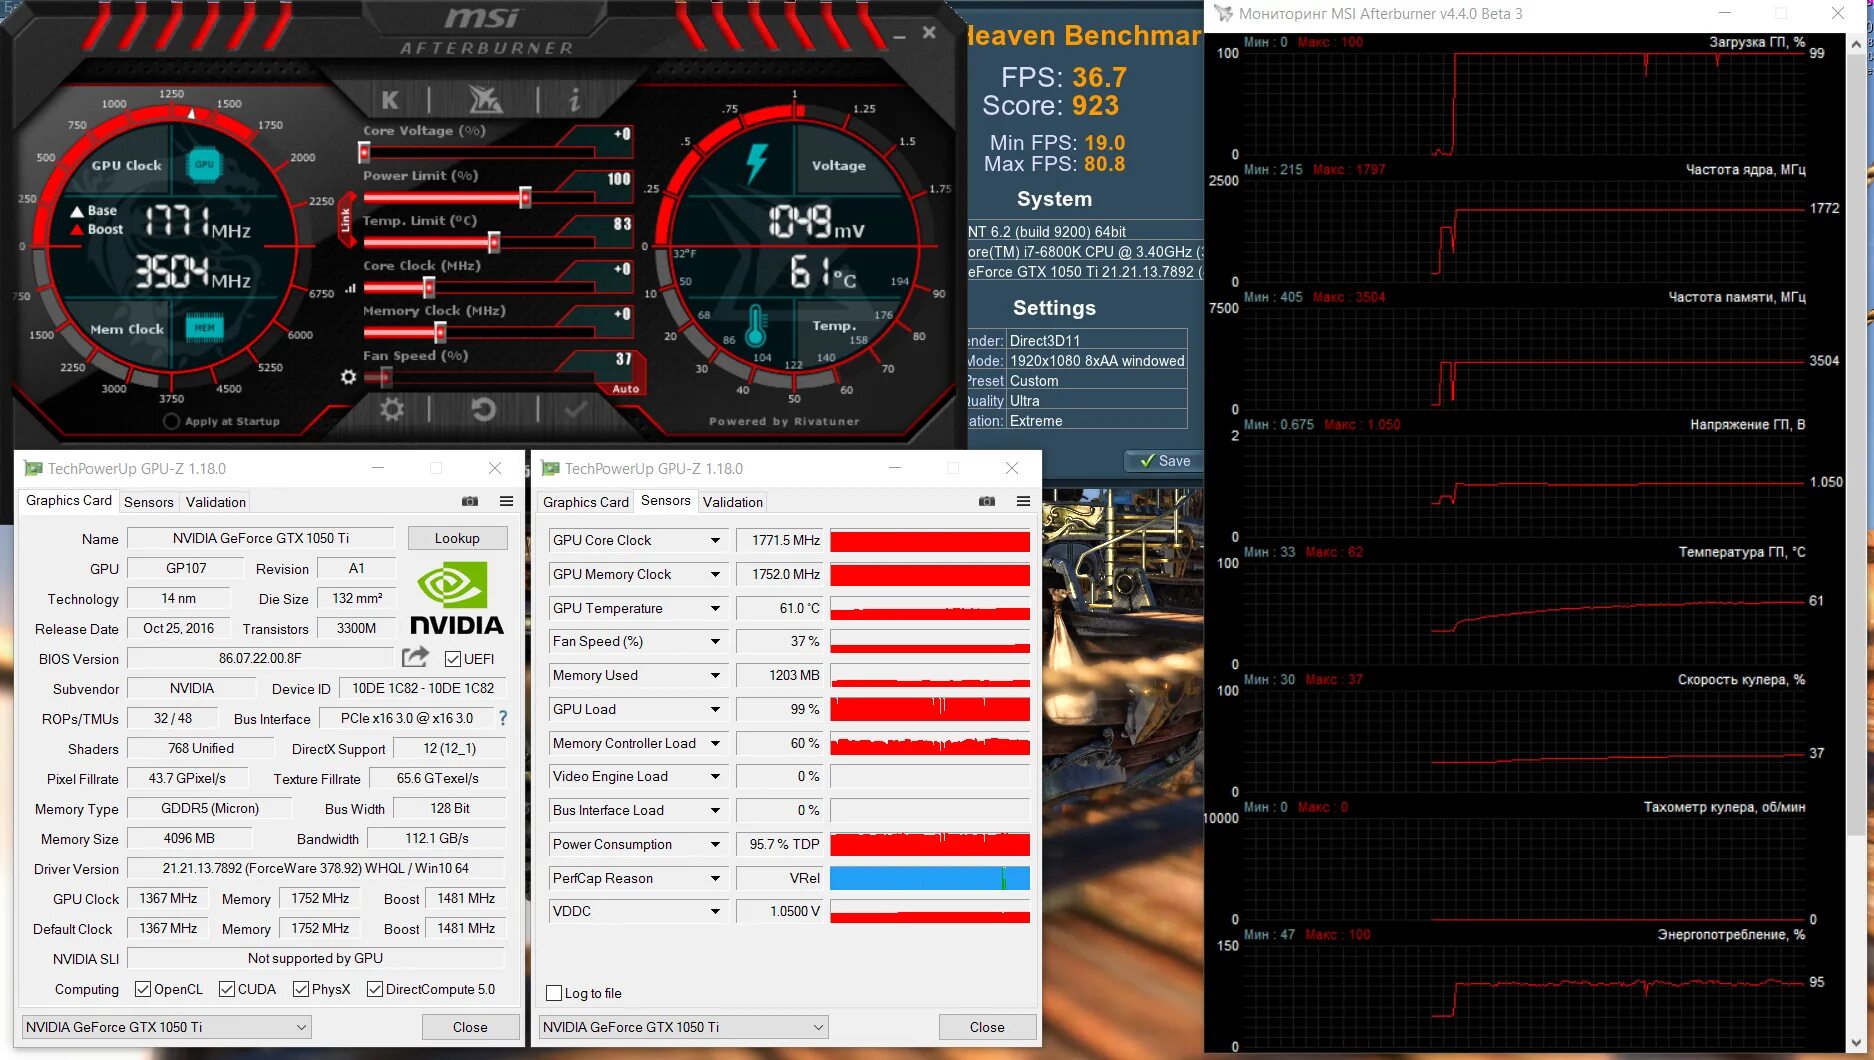Expand the Memory Used sensor dropdown
Viewport: 1874px width, 1060px height.
tap(715, 675)
